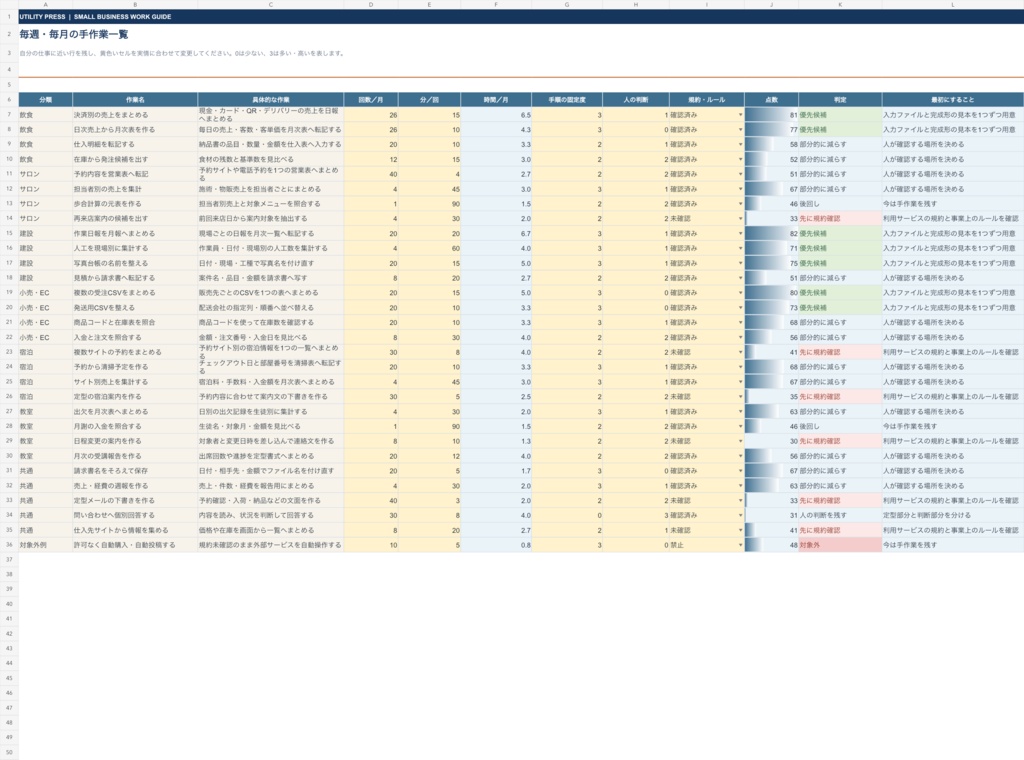The width and height of the screenshot is (1024, 760).
Task: Click the cell 許可なく自動購入・自動投稿する
Action: pos(135,545)
